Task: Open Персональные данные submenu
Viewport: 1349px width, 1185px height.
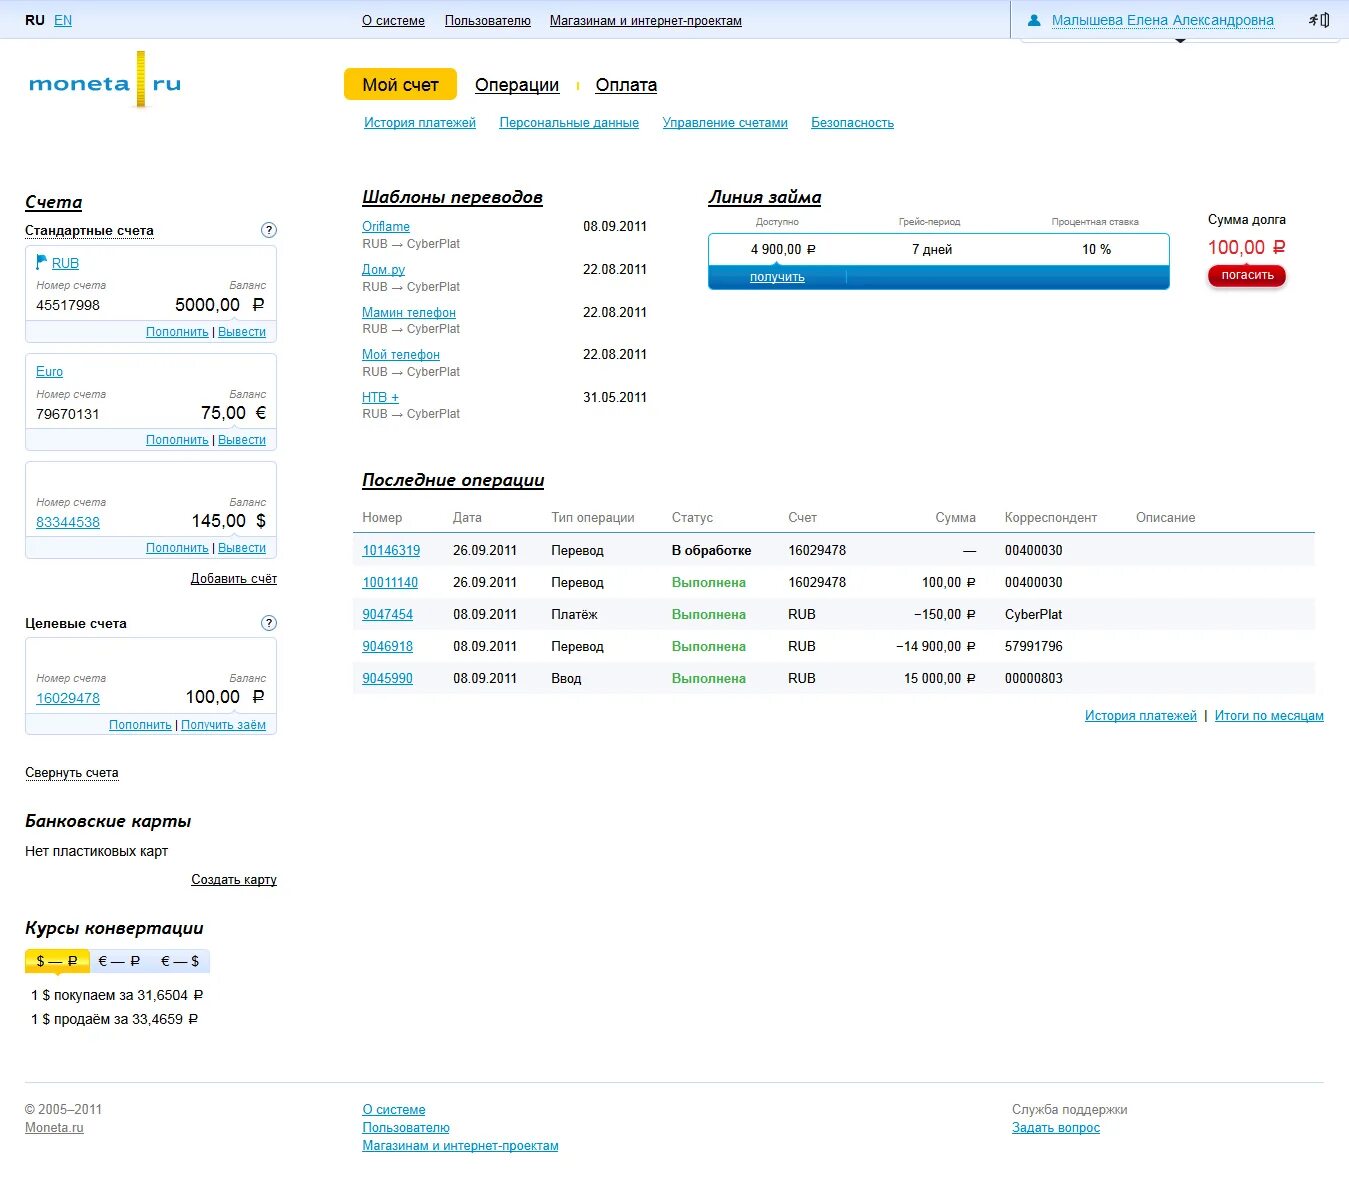Action: (569, 123)
